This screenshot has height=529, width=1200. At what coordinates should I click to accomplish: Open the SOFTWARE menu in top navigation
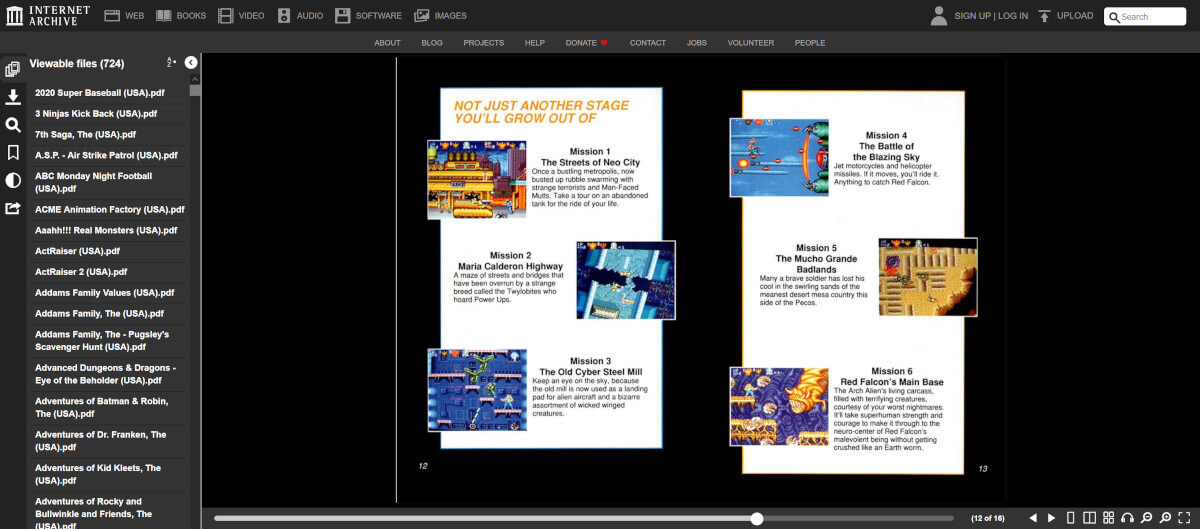coord(368,16)
